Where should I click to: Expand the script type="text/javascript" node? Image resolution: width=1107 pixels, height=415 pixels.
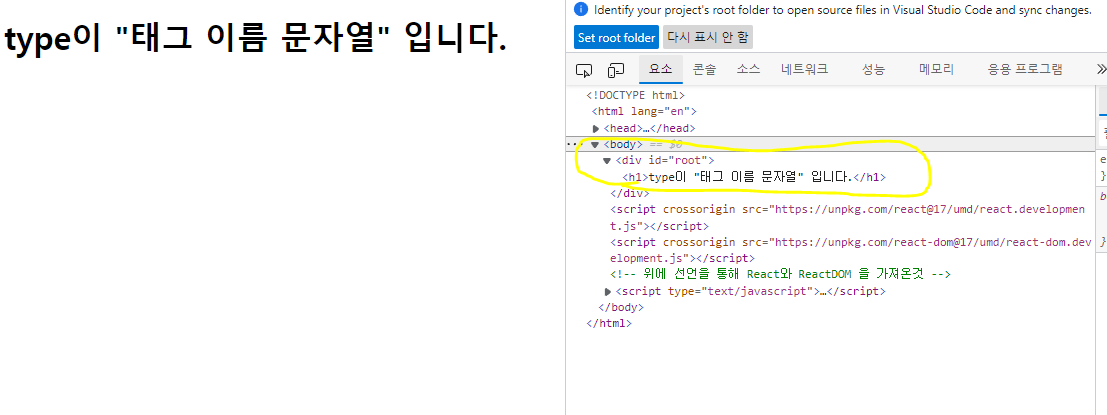(609, 291)
